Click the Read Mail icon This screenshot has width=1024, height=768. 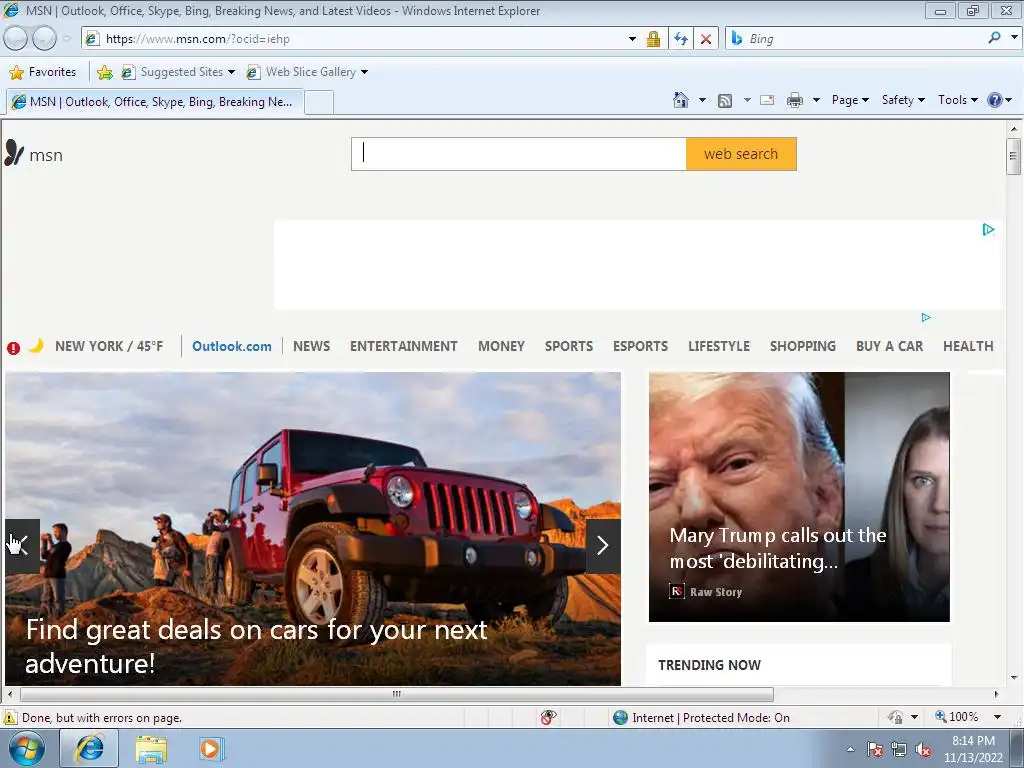(767, 100)
